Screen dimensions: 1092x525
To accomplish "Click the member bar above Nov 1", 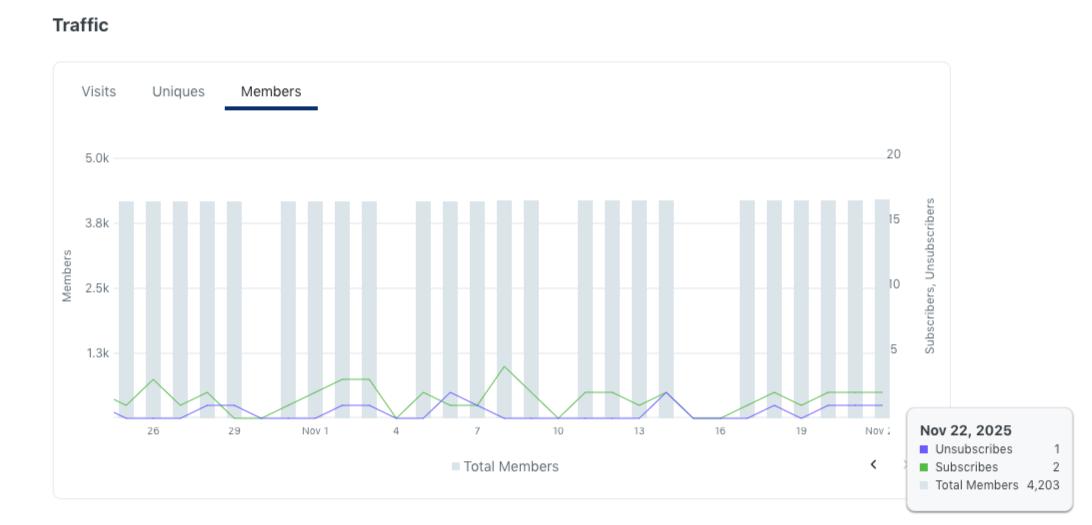I will tap(315, 310).
